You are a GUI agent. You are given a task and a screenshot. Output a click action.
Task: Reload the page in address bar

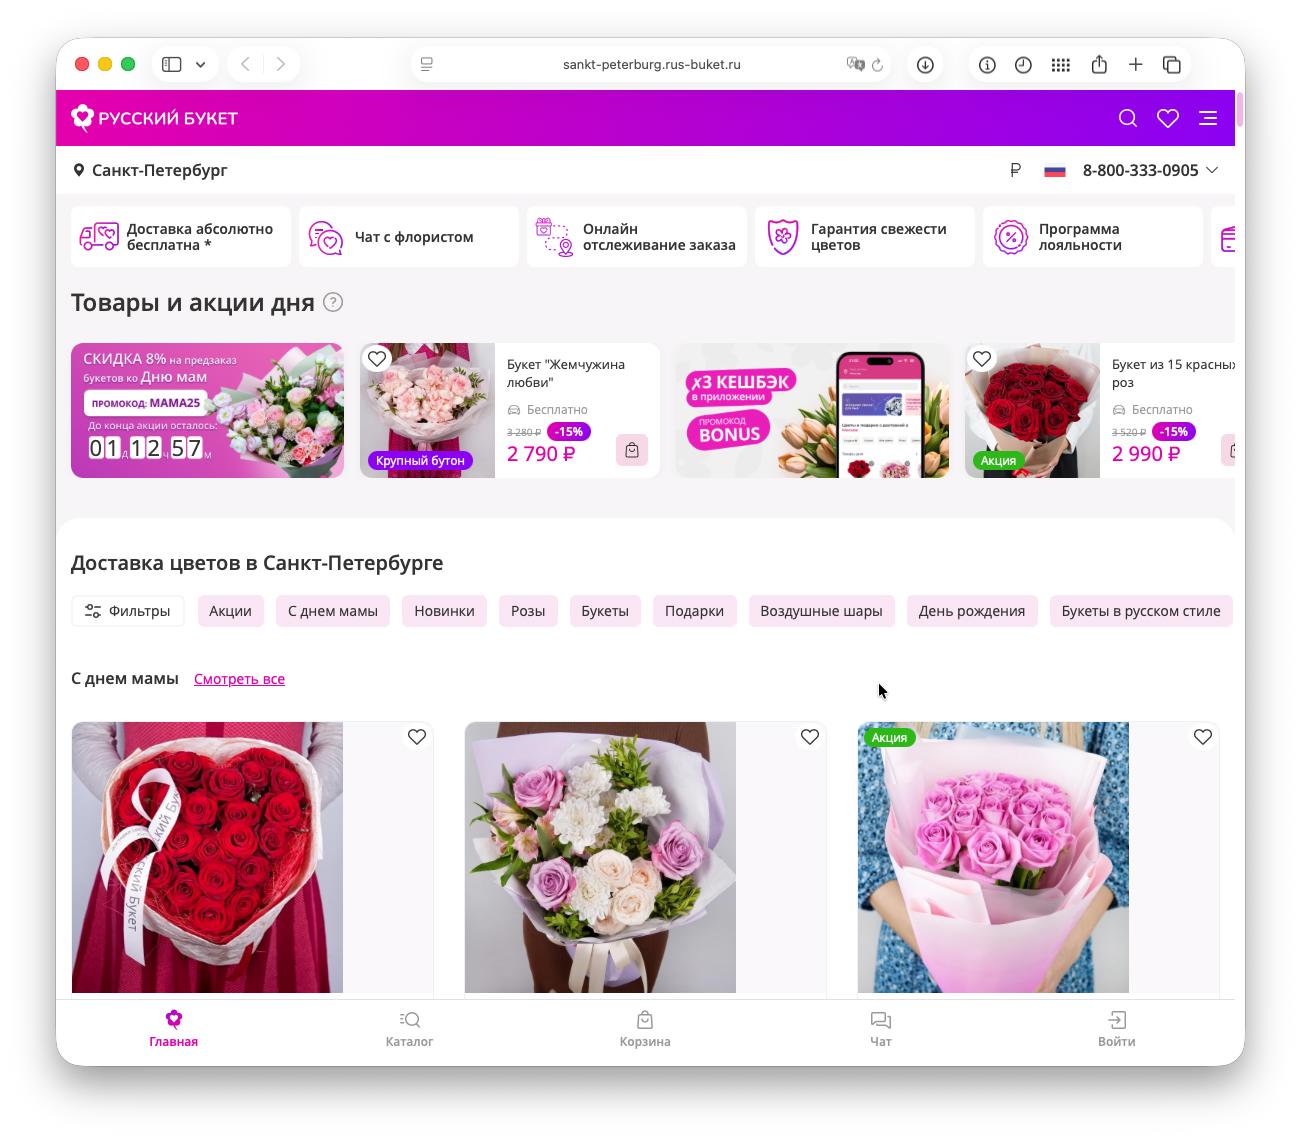[x=877, y=65]
